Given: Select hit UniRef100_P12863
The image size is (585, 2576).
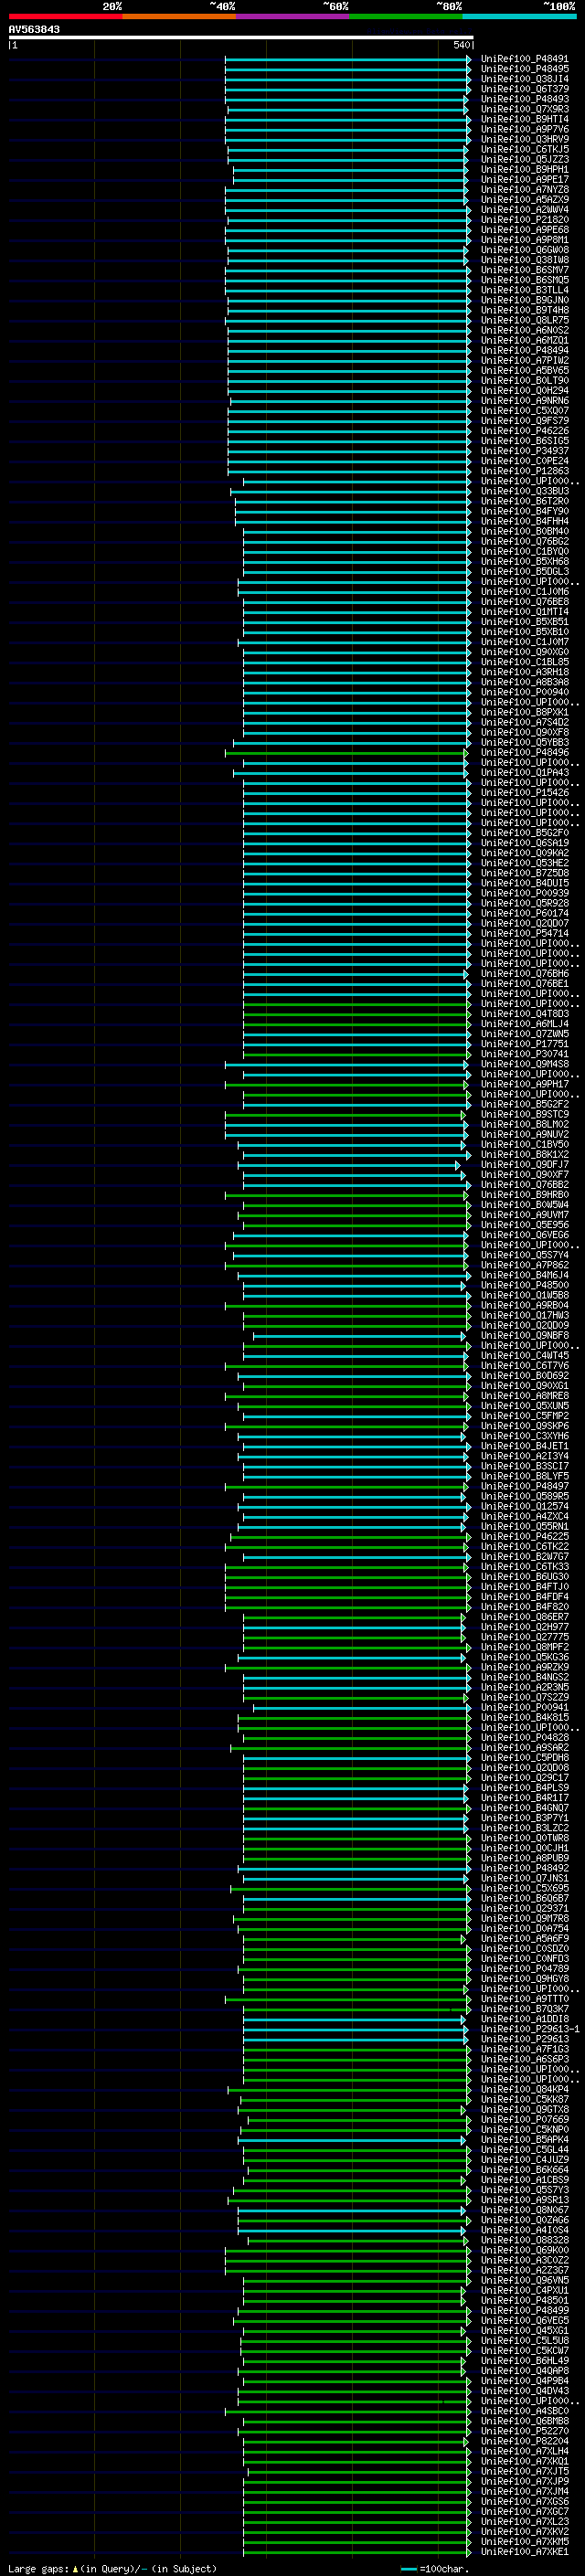Looking at the screenshot, I should click(x=524, y=471).
